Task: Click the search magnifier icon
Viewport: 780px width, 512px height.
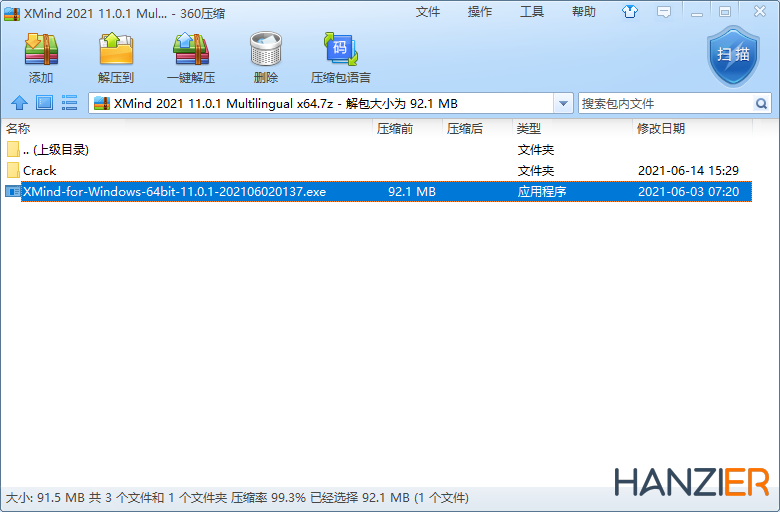Action: pos(761,103)
